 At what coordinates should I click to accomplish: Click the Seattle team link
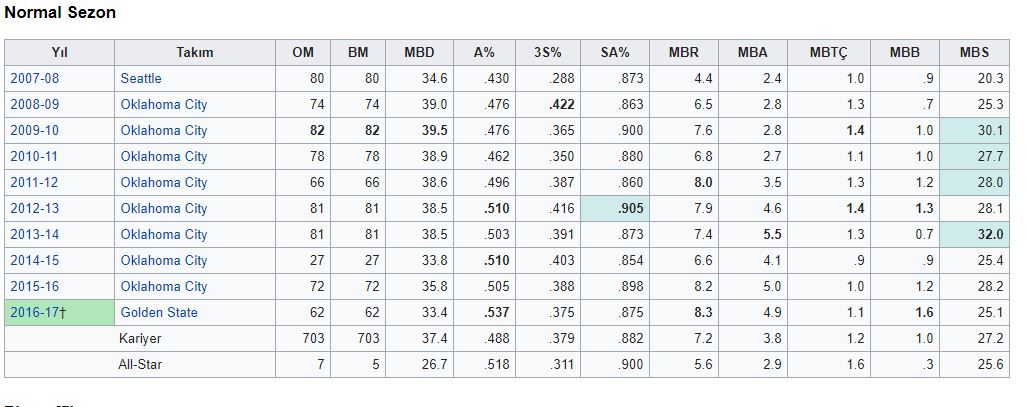141,78
